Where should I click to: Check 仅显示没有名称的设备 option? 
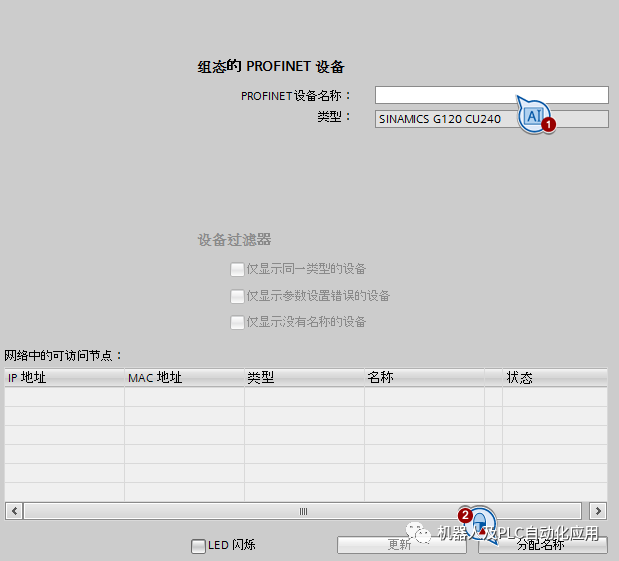click(237, 322)
